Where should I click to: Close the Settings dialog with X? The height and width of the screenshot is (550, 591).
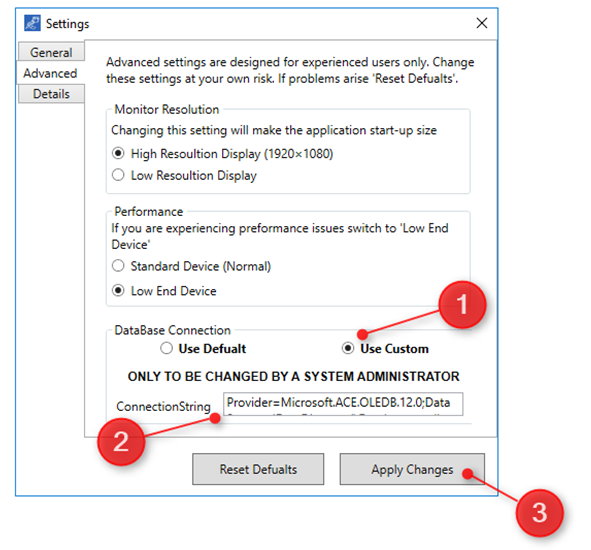tap(482, 23)
